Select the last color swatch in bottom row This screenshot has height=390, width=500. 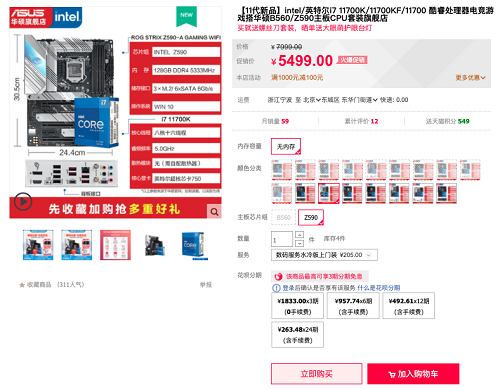pos(447,193)
